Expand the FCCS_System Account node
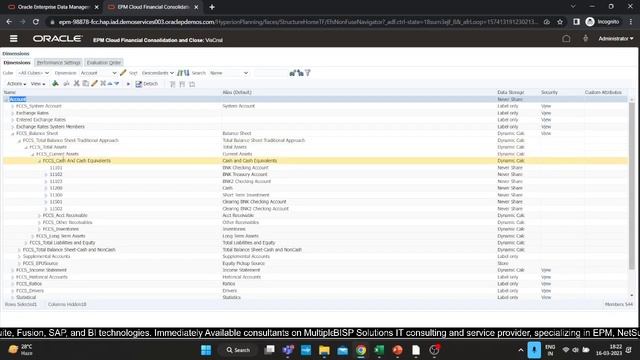This screenshot has width=640, height=360. [x=13, y=106]
